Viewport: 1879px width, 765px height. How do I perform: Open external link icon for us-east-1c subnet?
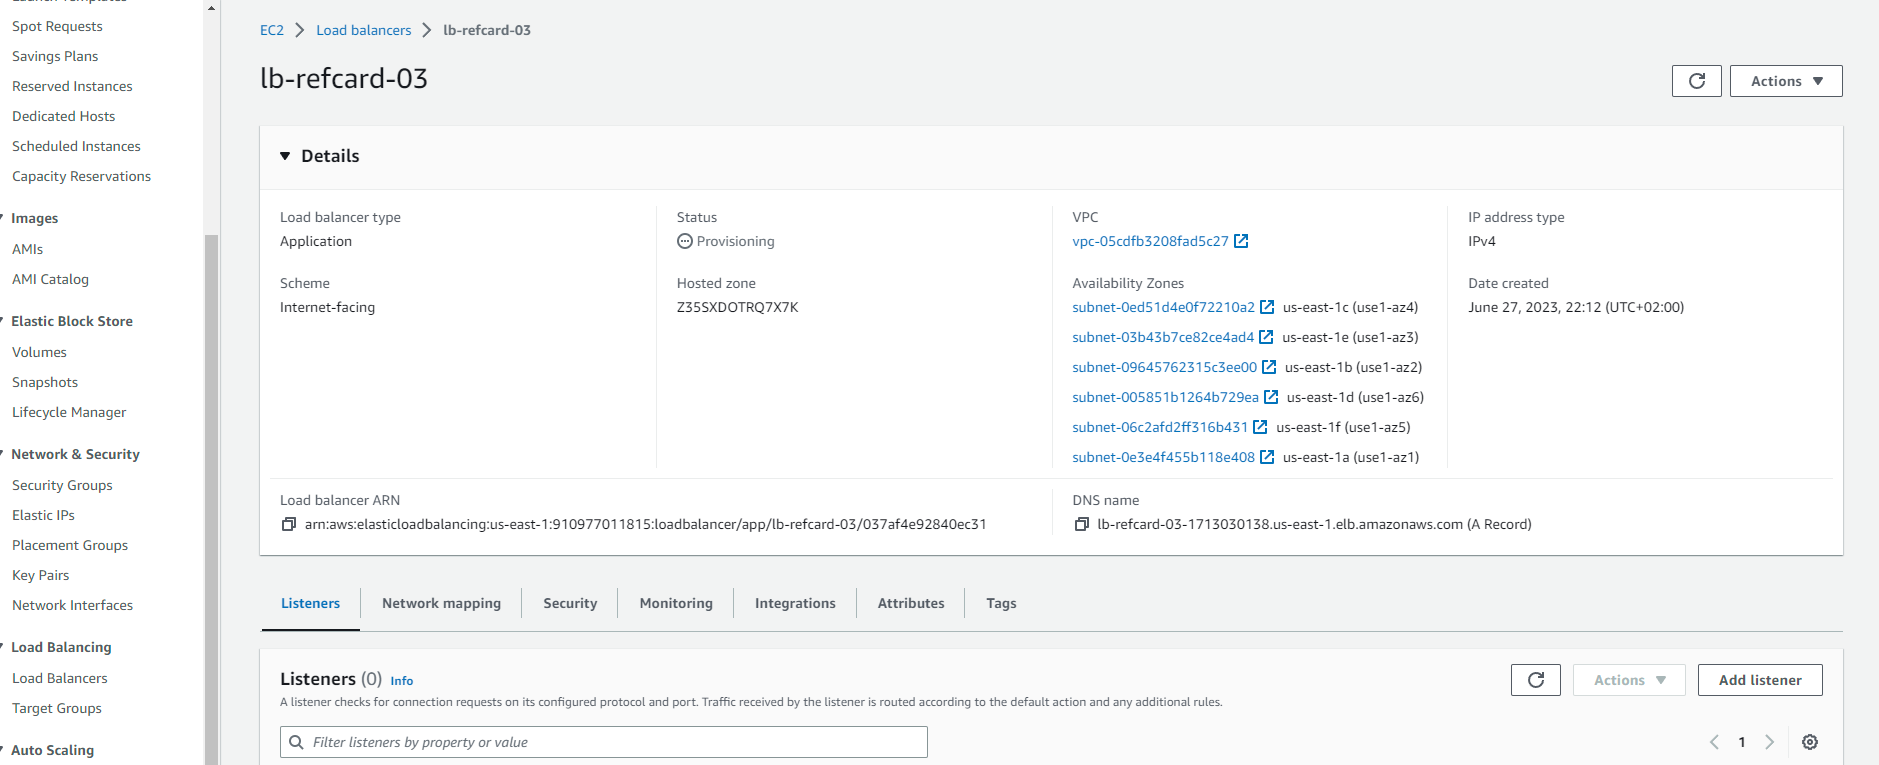click(1267, 307)
